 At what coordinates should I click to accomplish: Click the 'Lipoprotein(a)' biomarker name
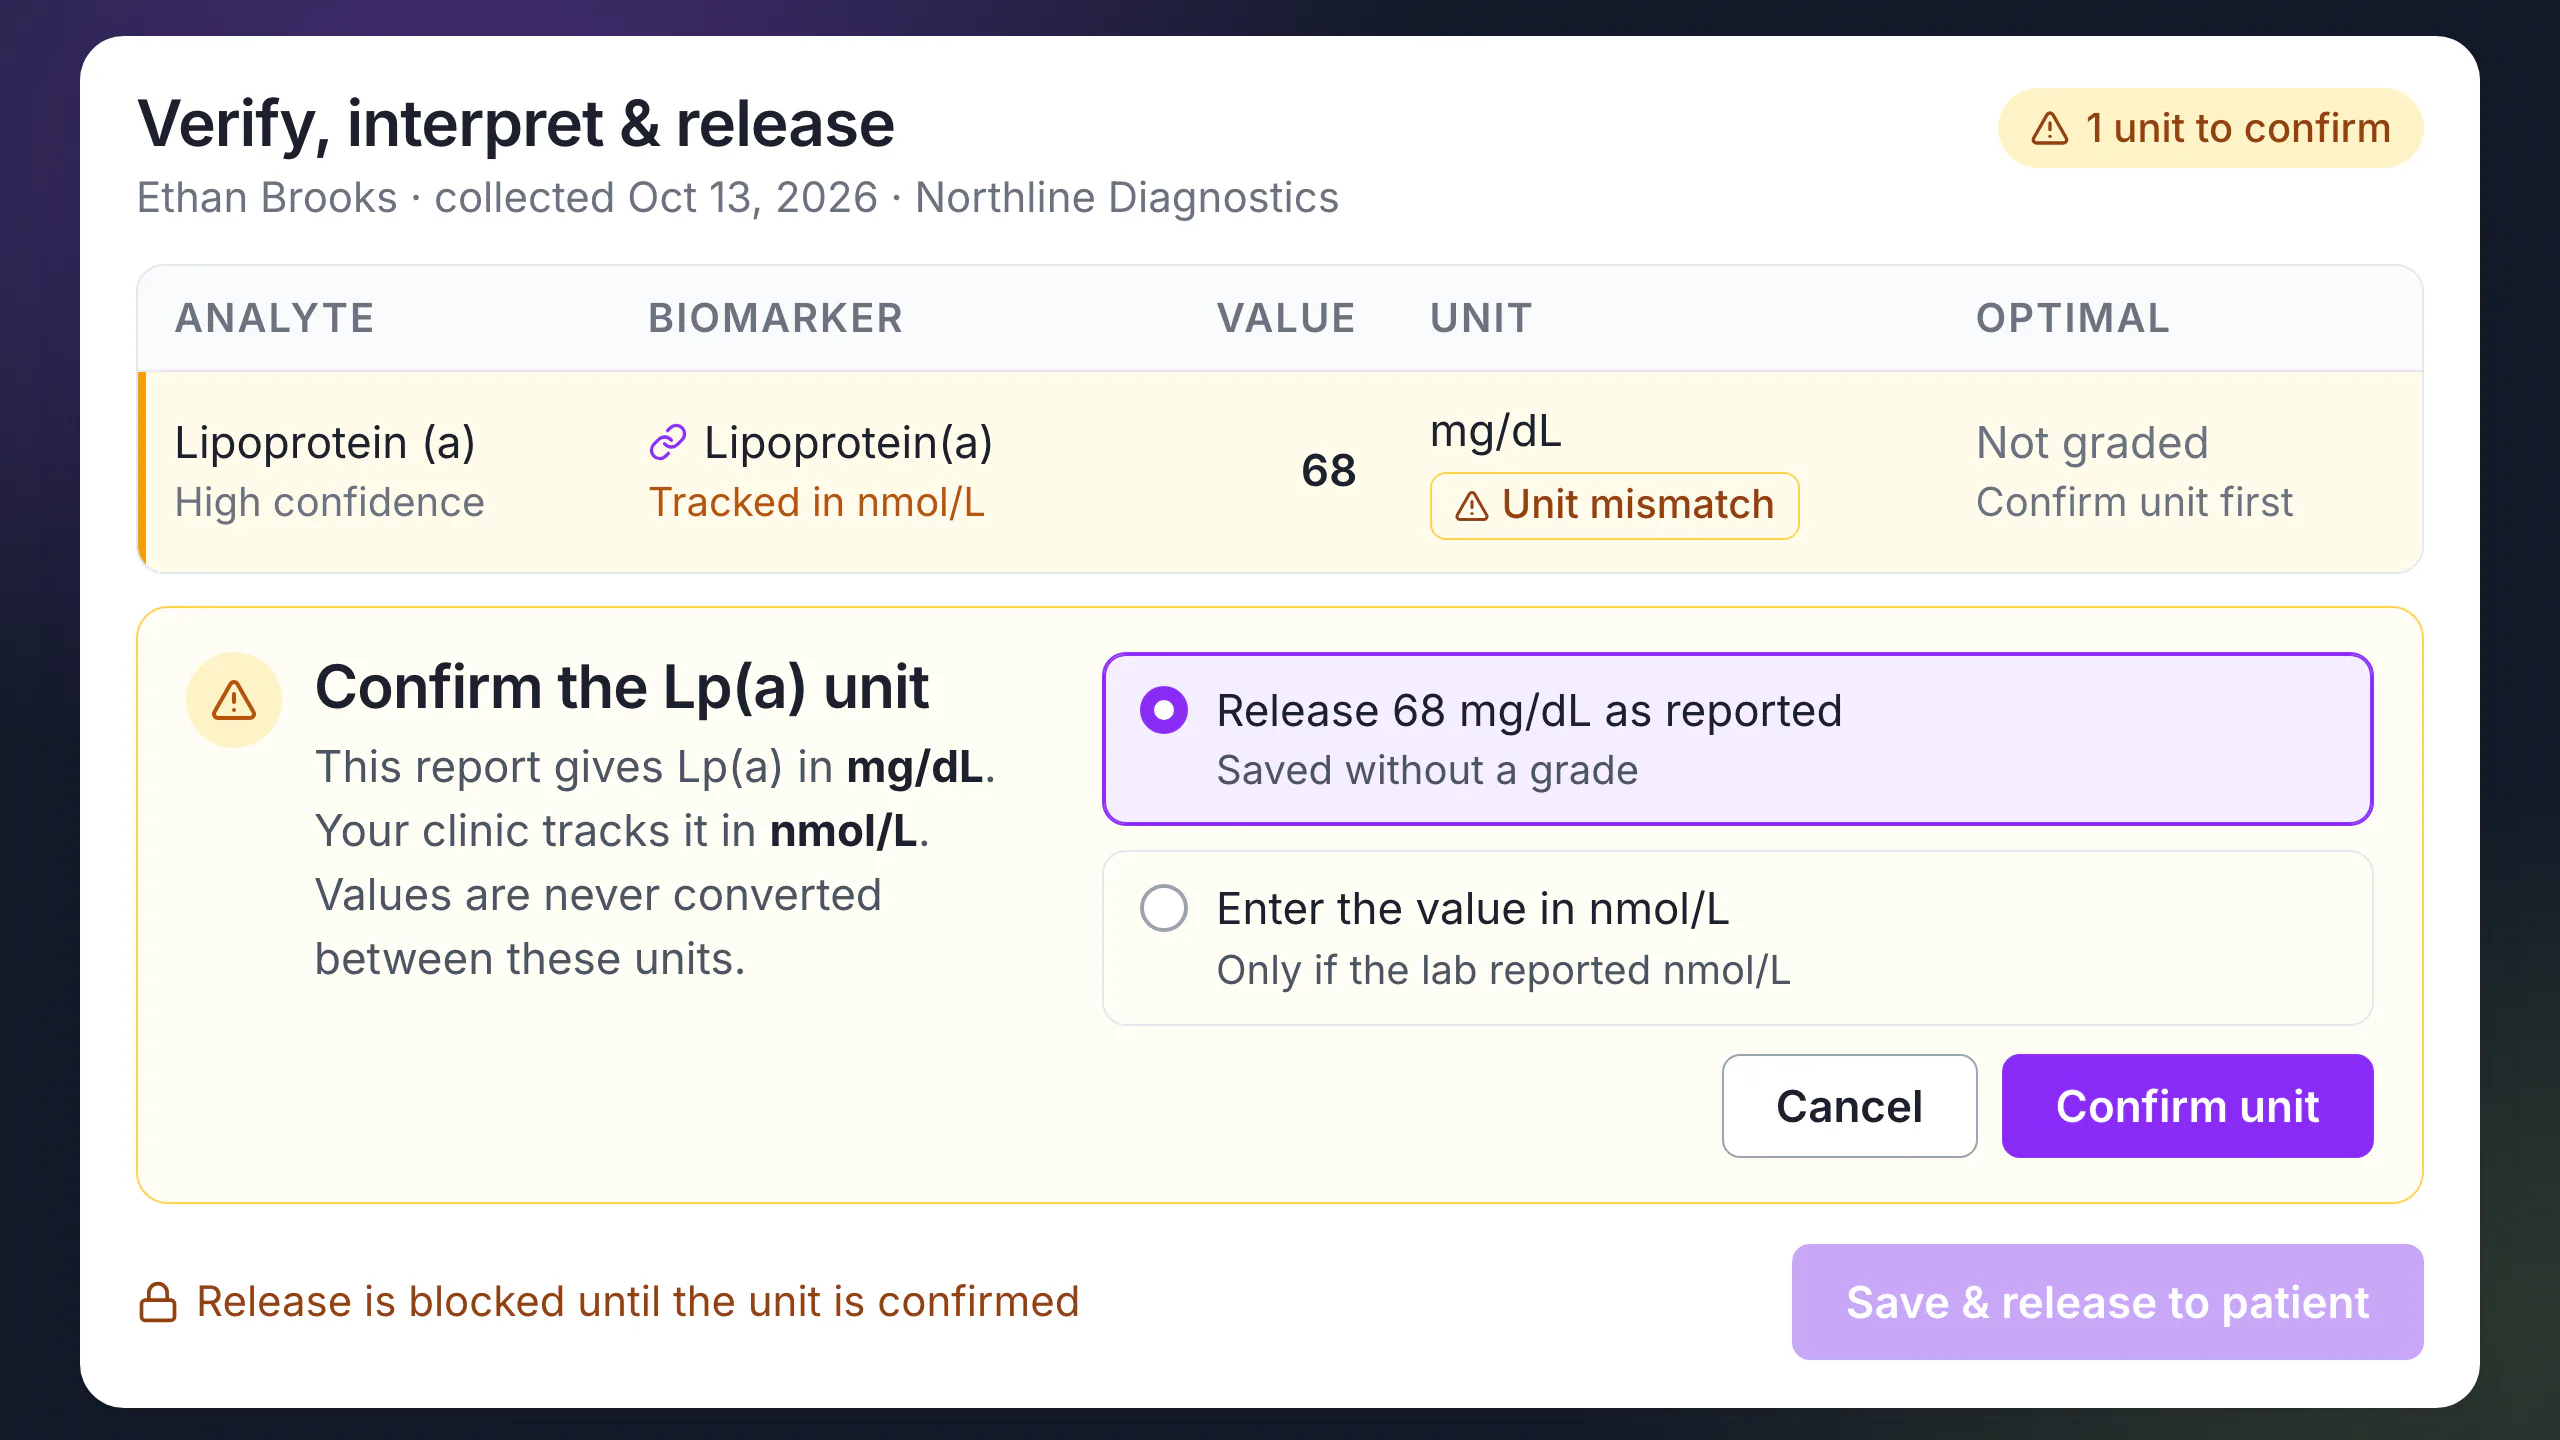point(848,442)
